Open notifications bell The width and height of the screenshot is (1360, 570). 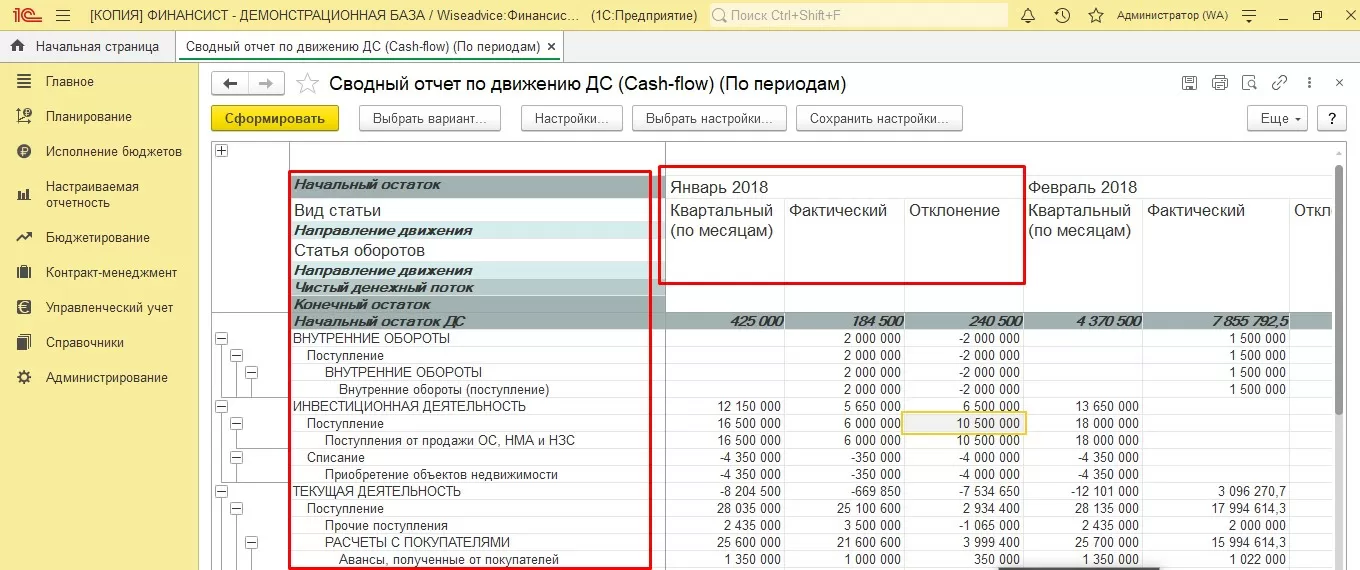1028,16
